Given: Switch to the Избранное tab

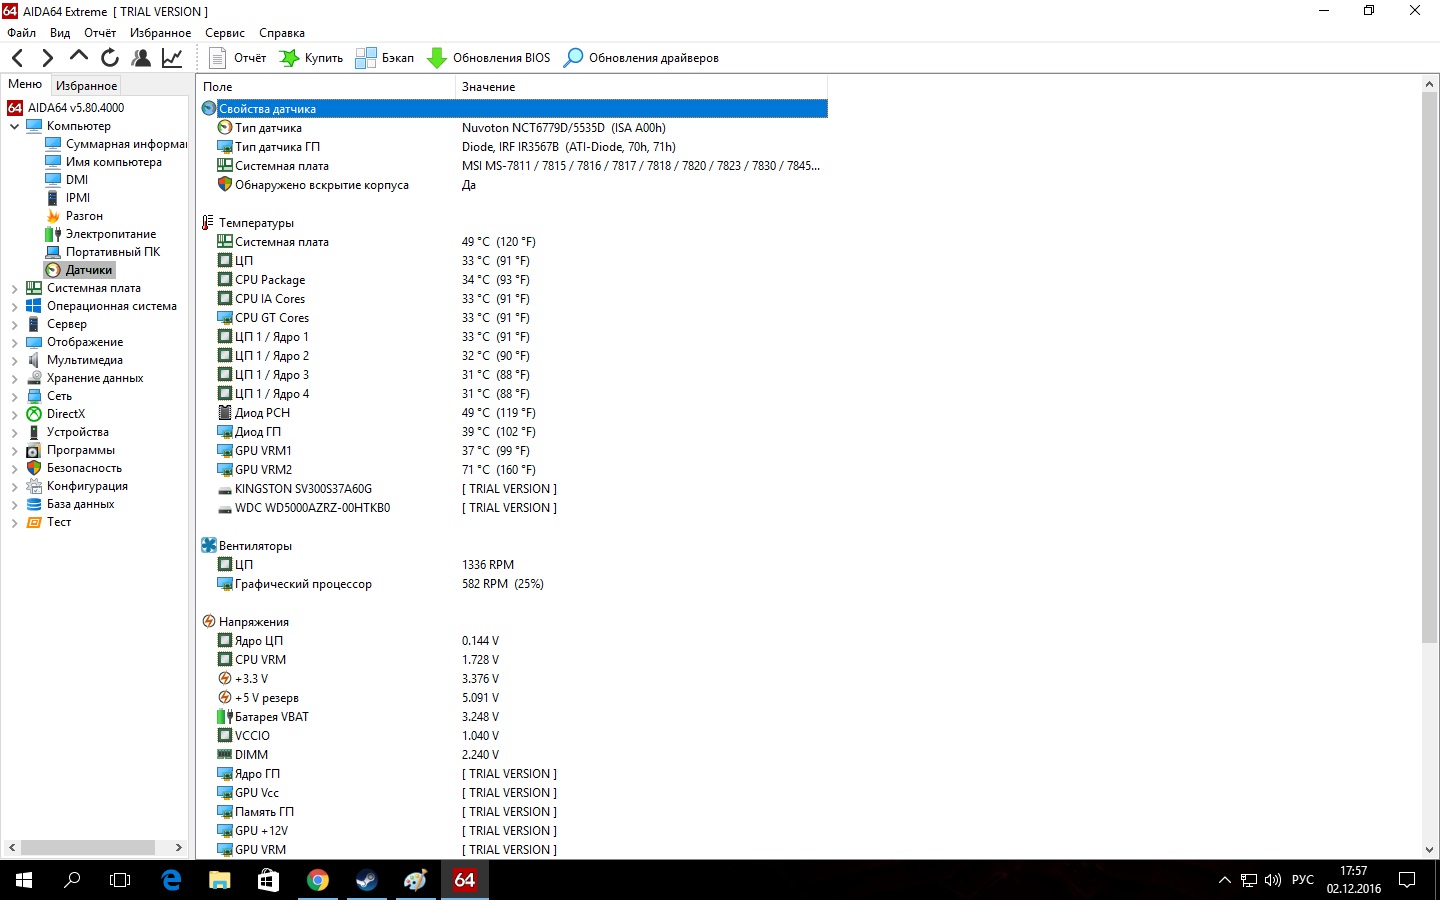Looking at the screenshot, I should pyautogui.click(x=86, y=86).
